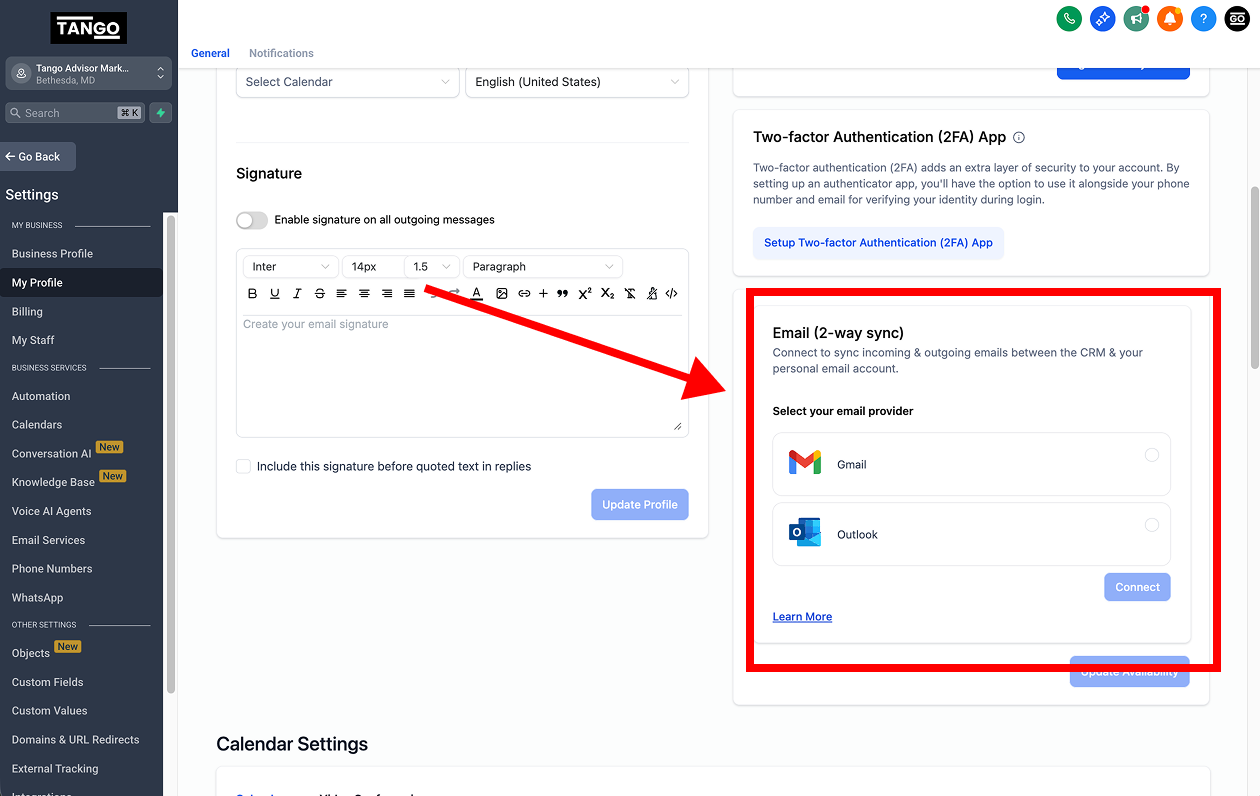Screen dimensions: 1260x796
Task: Insert a blockquote in the signature
Action: click(562, 294)
